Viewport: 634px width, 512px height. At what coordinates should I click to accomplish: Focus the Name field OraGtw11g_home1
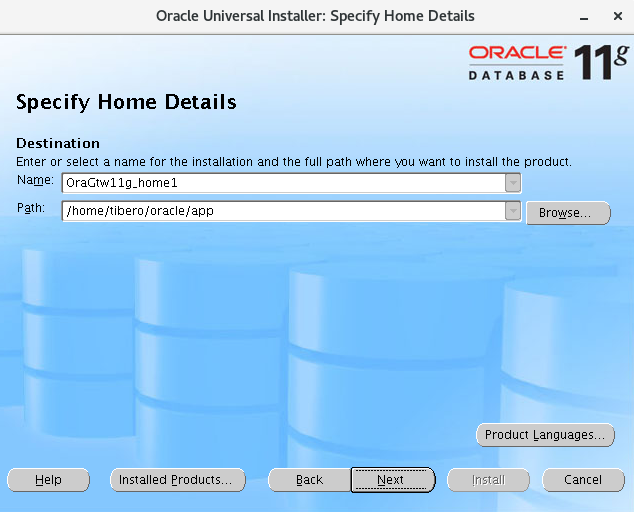pyautogui.click(x=283, y=183)
